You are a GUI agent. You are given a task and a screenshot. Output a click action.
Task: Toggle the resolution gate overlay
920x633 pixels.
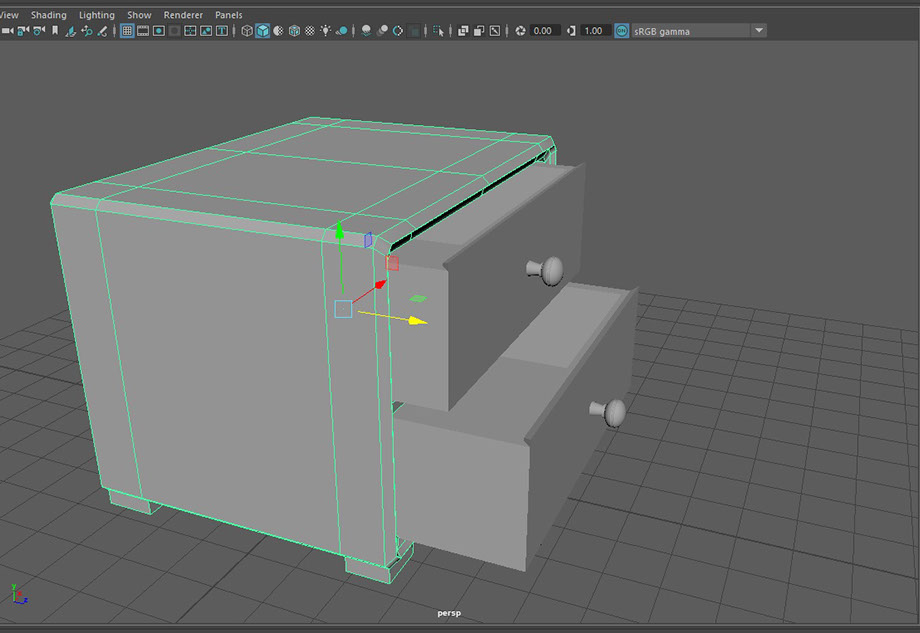[x=158, y=31]
